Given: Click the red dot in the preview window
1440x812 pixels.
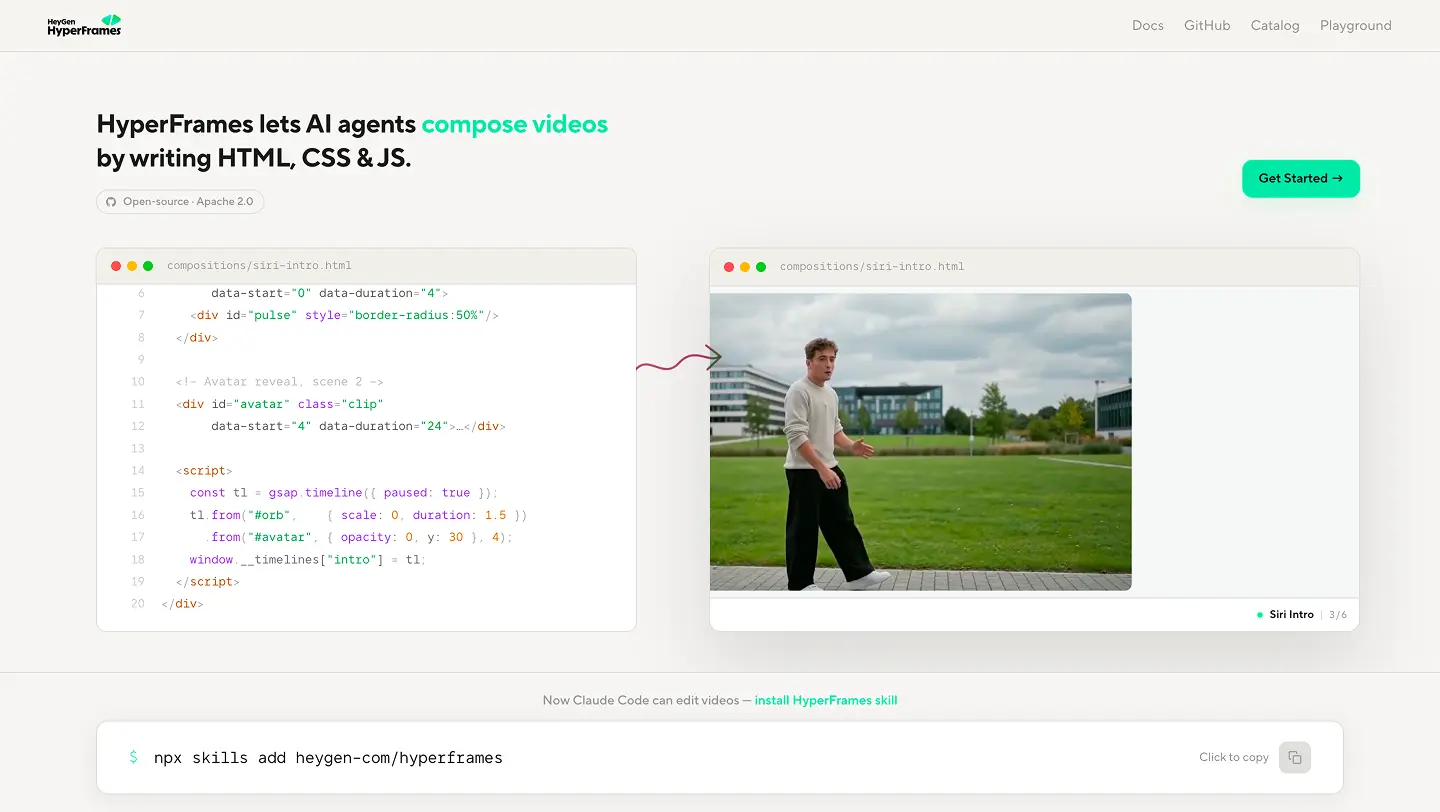Looking at the screenshot, I should click(729, 267).
